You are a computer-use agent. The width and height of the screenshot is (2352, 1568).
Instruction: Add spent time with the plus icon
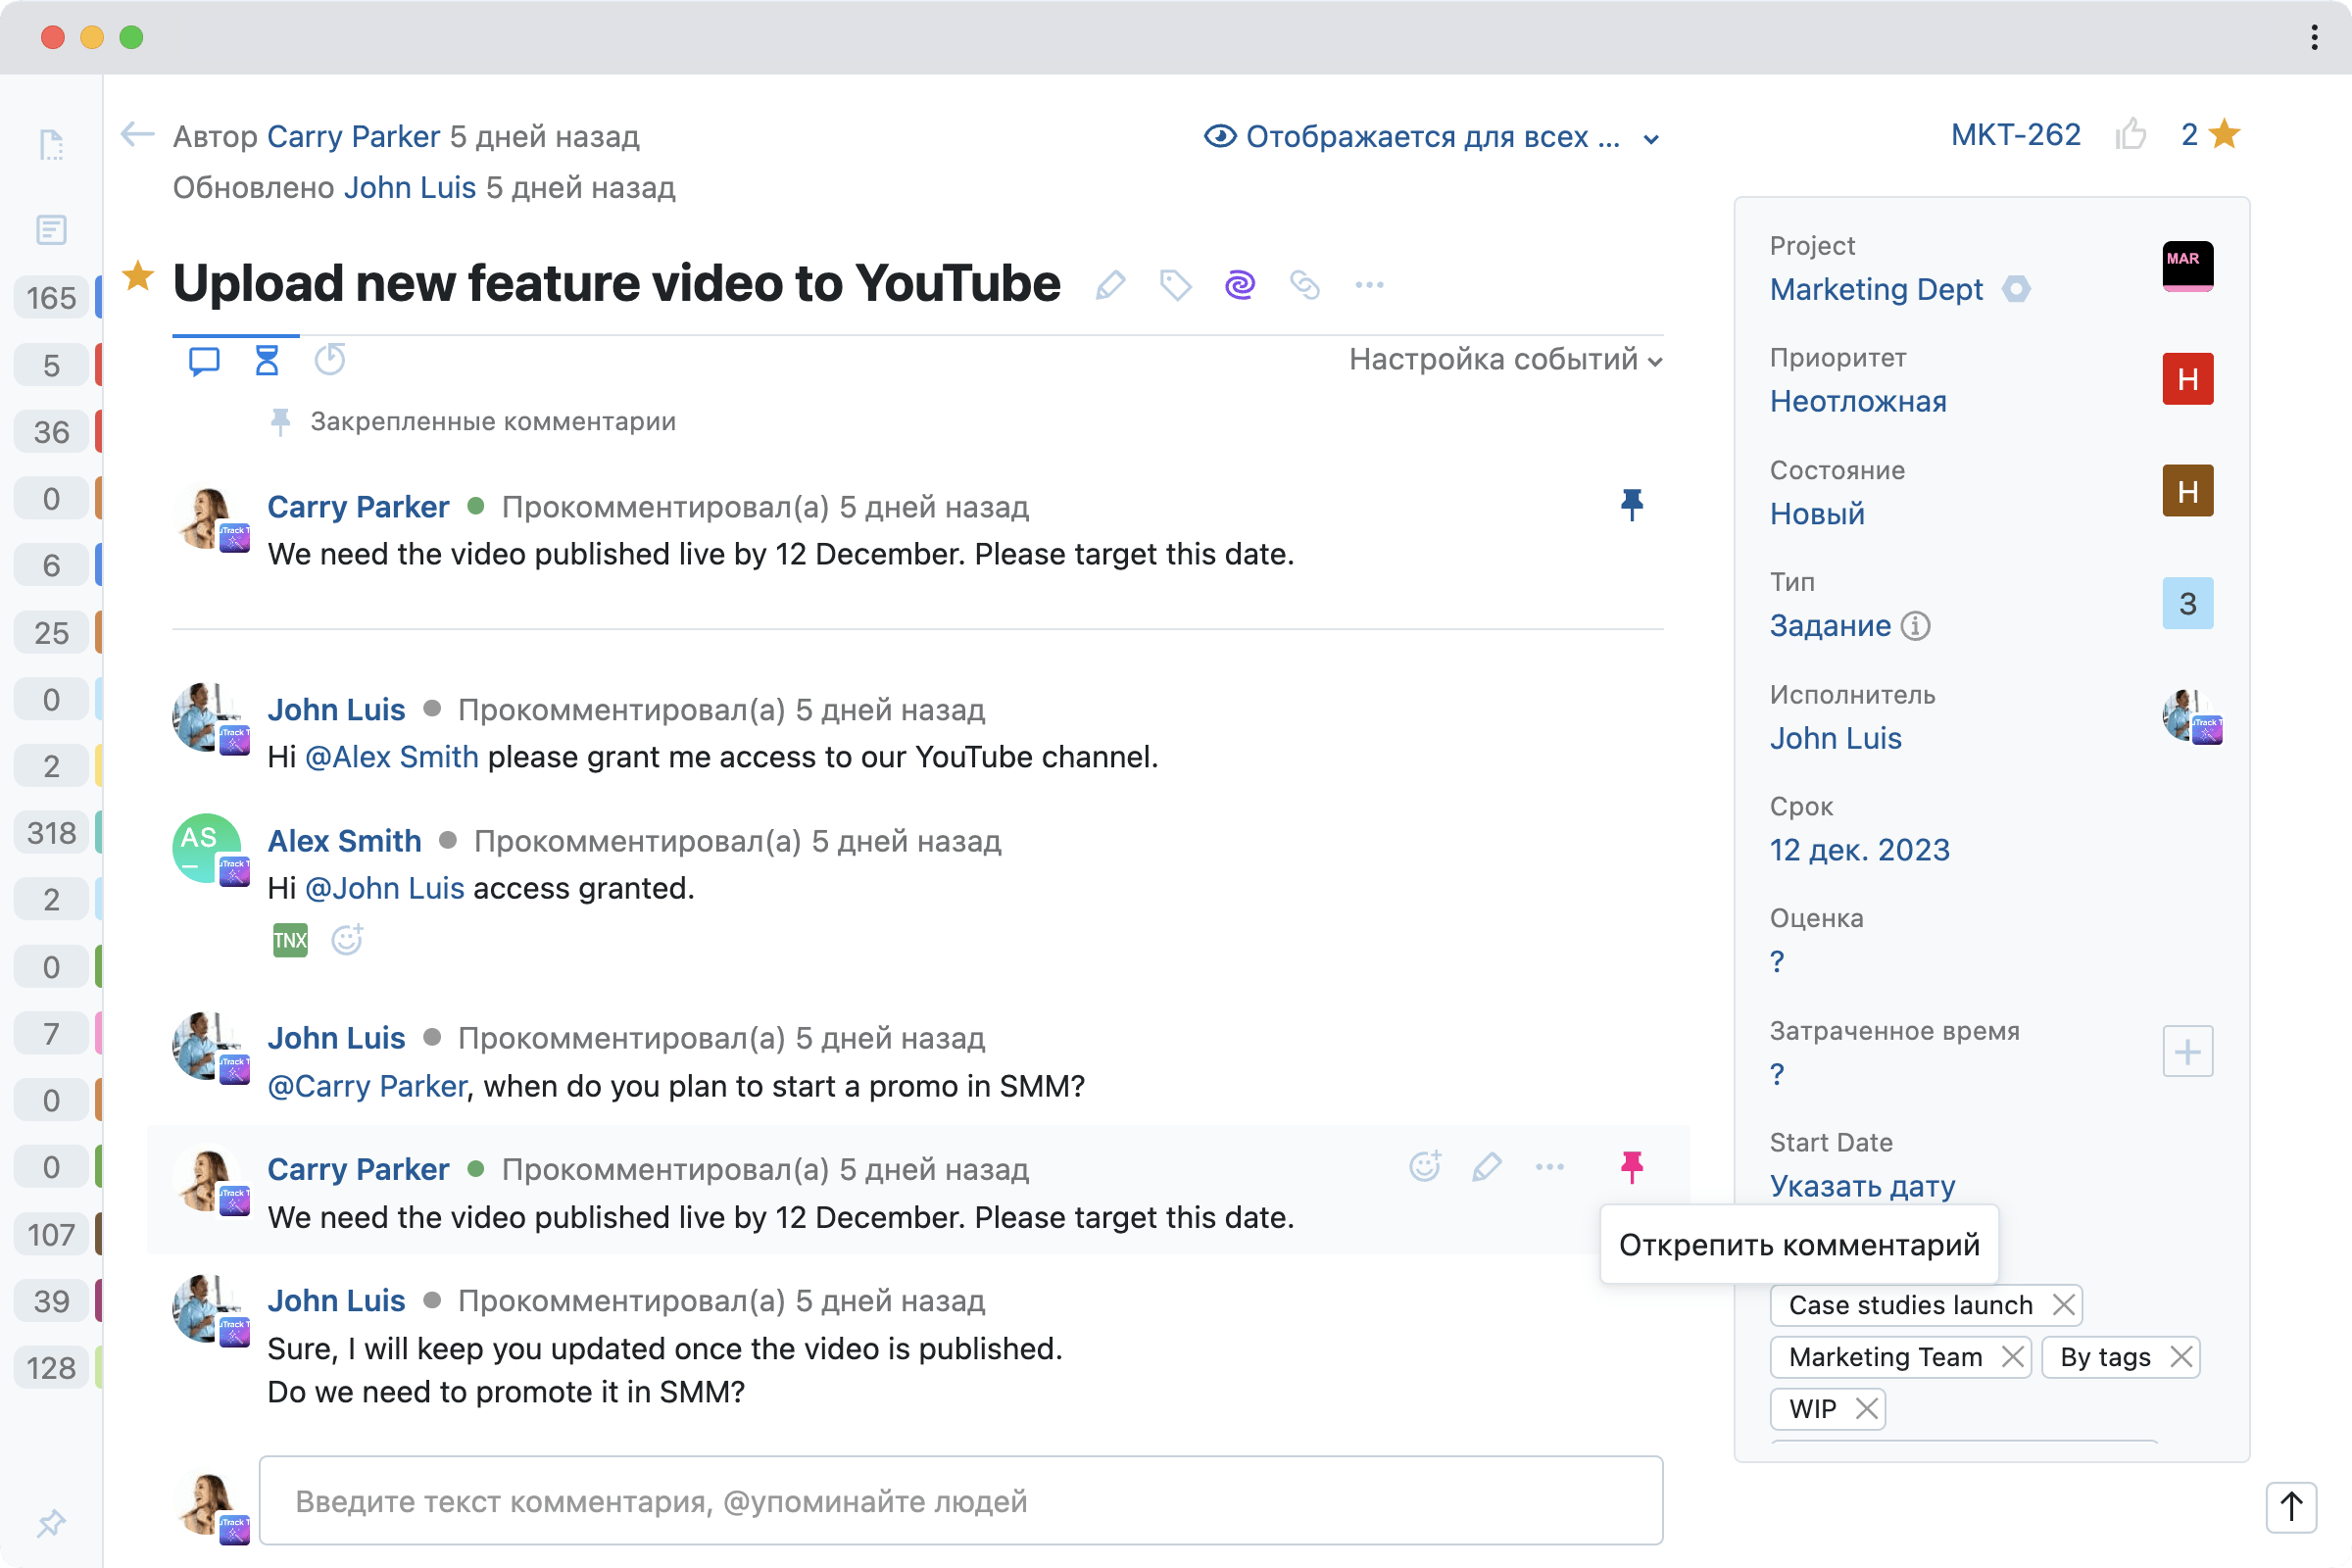pos(2188,1051)
